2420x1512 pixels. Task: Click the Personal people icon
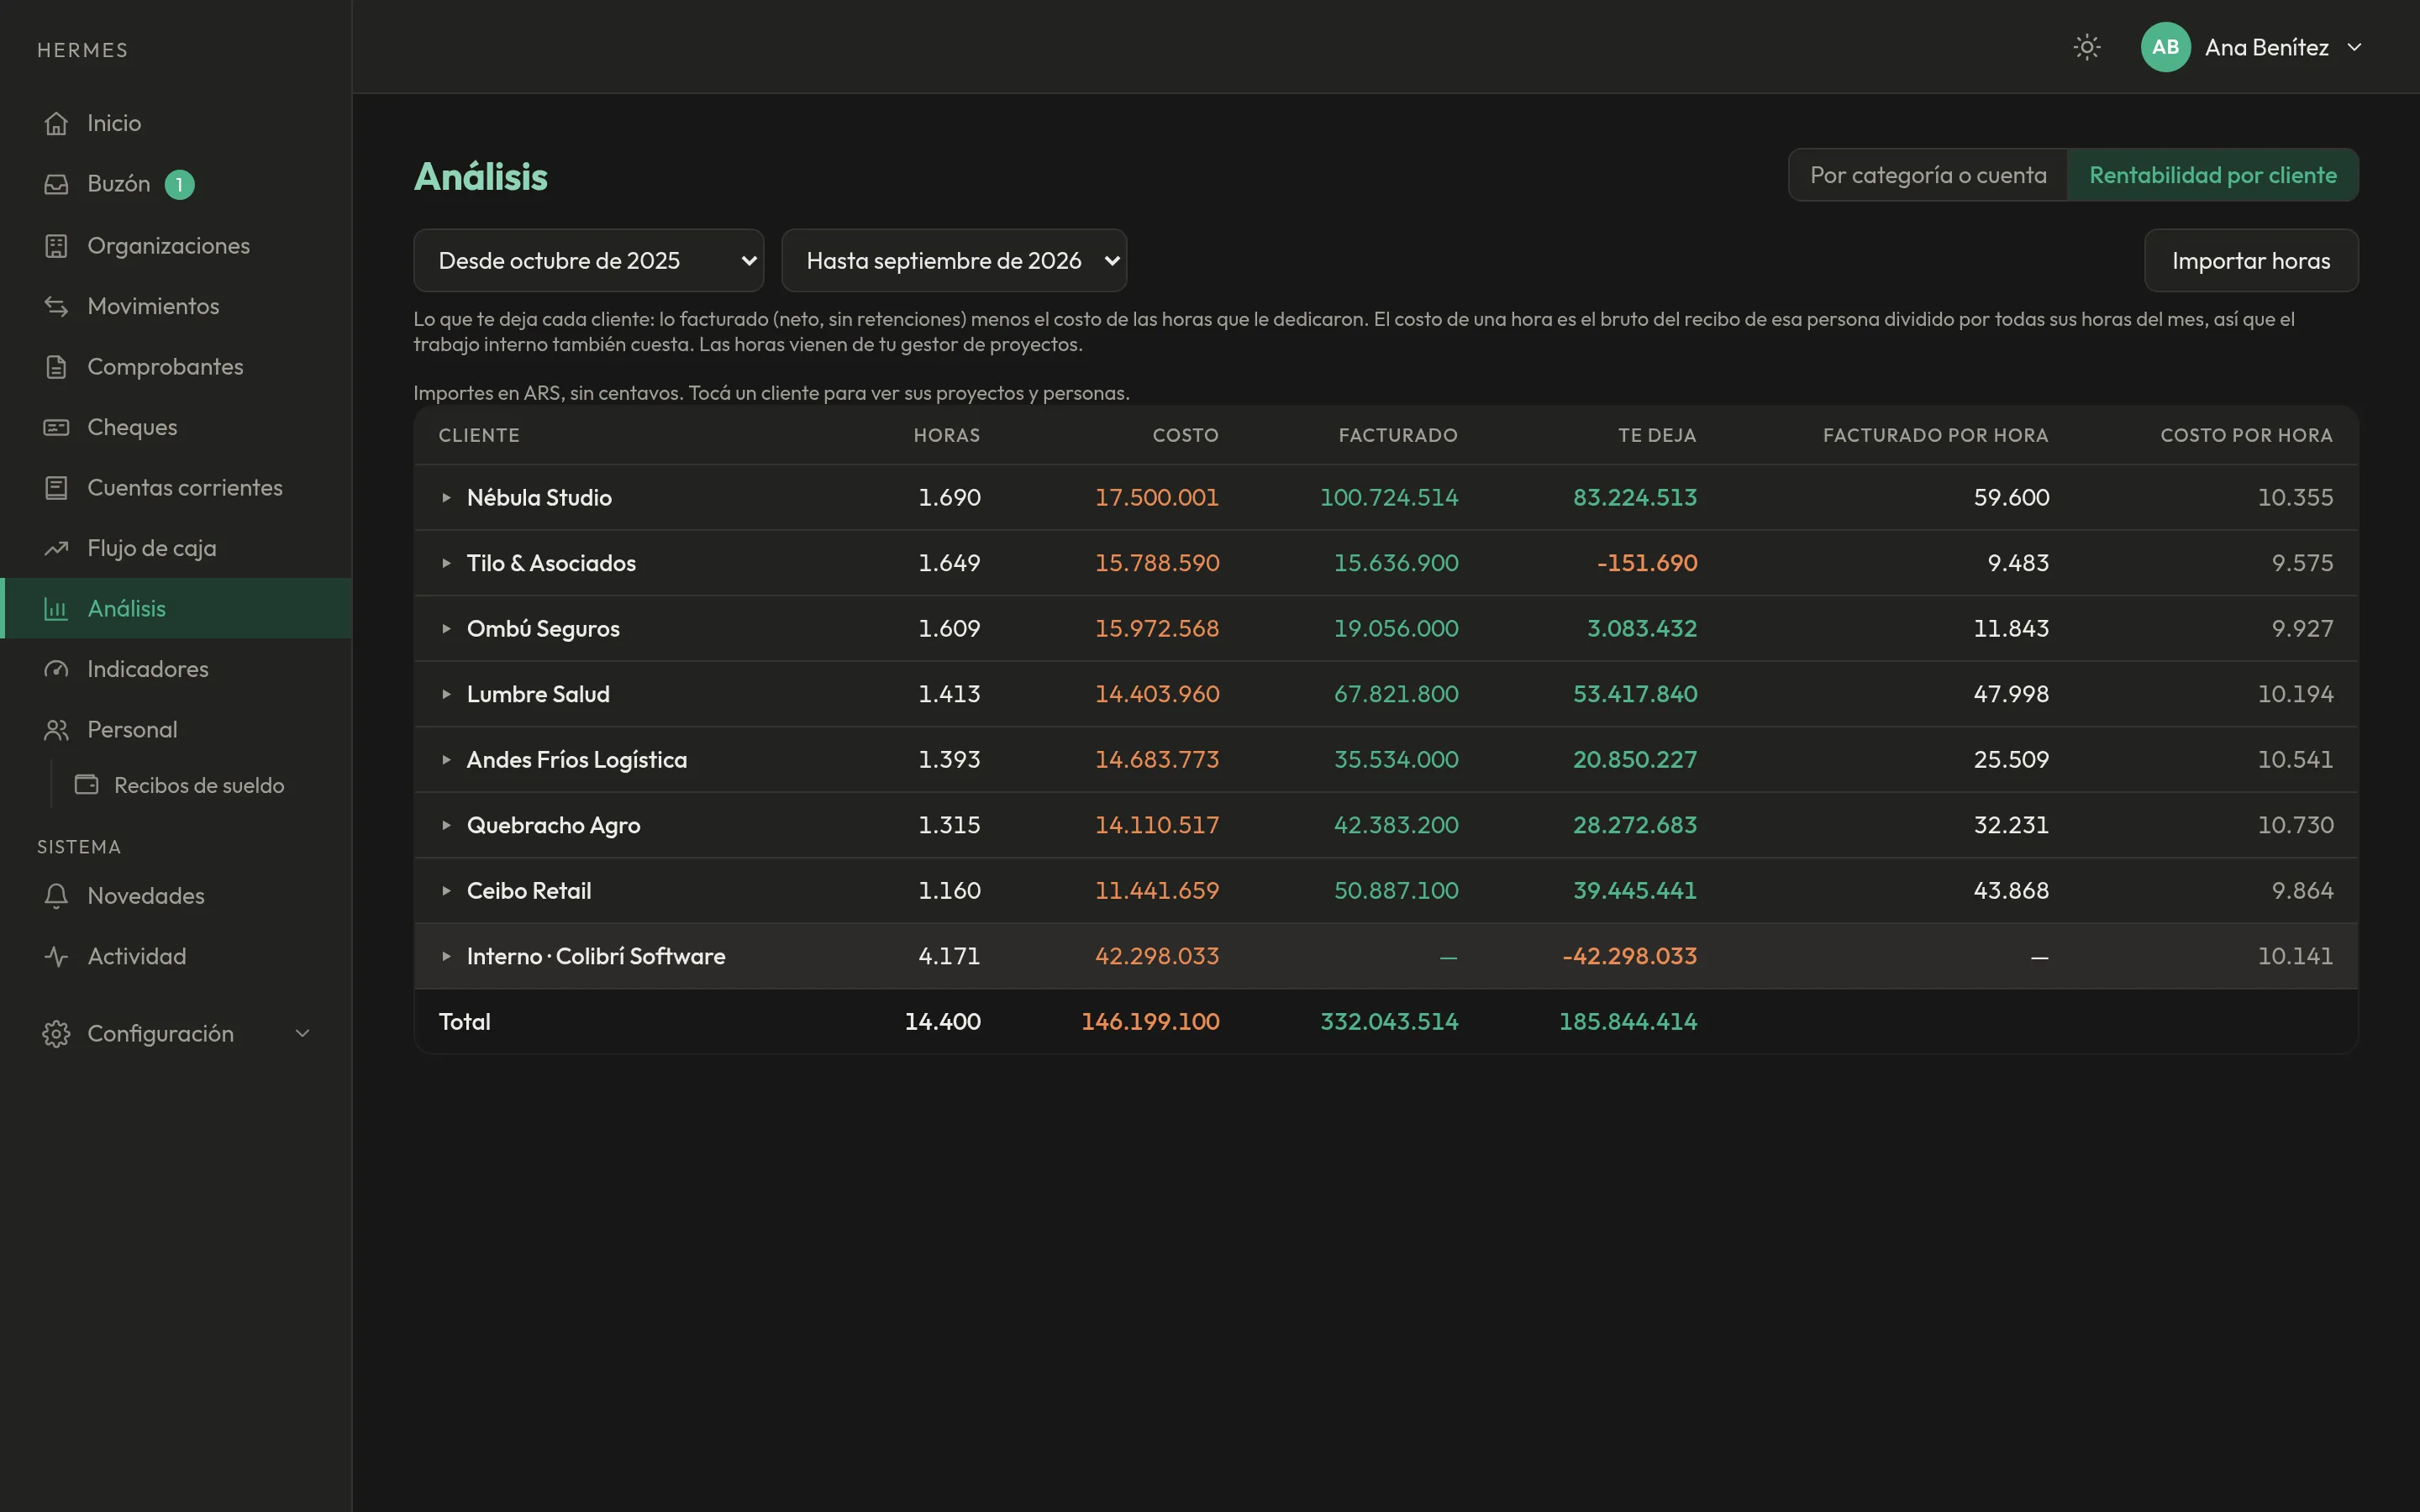56,730
